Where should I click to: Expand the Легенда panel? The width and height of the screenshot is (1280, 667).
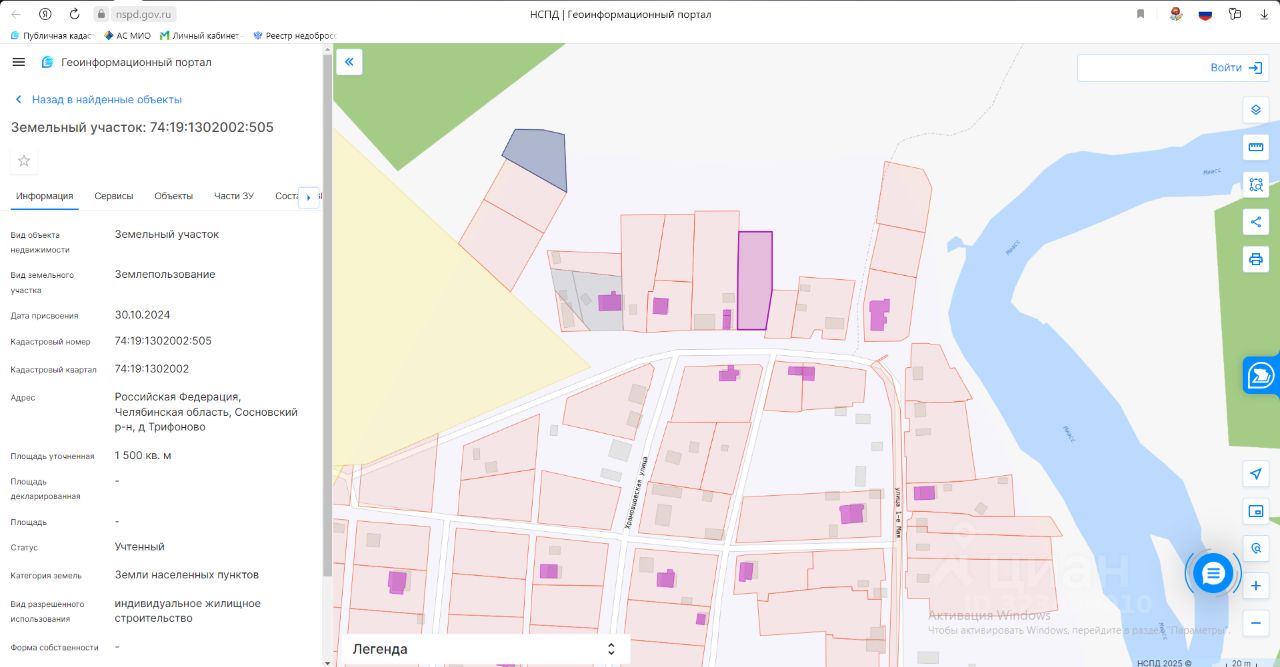(x=485, y=649)
